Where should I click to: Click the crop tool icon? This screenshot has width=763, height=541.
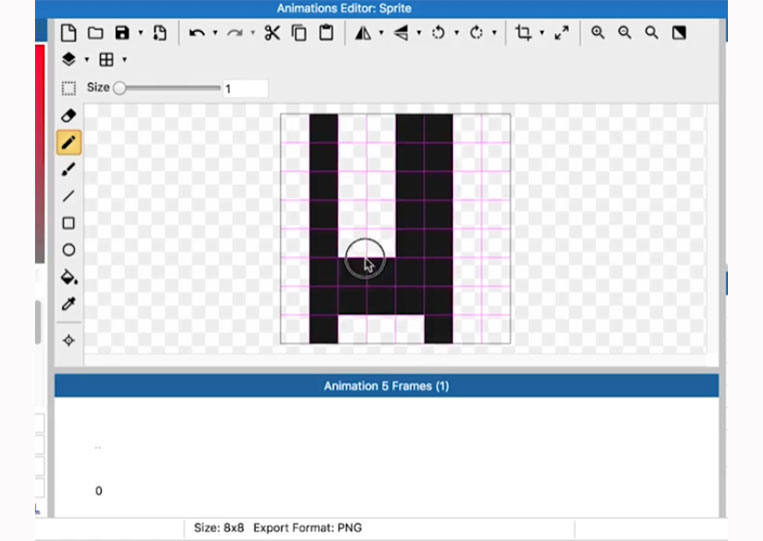coord(523,33)
